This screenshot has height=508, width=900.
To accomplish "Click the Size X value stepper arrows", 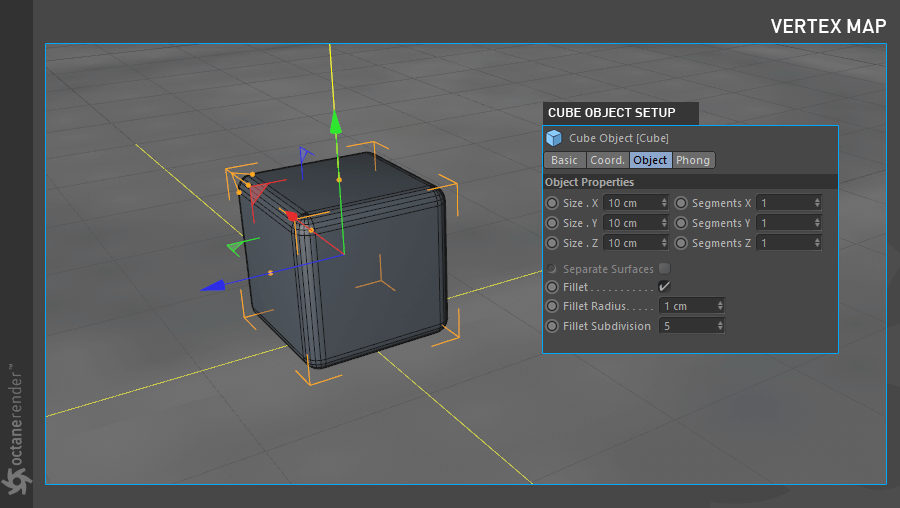I will point(664,203).
